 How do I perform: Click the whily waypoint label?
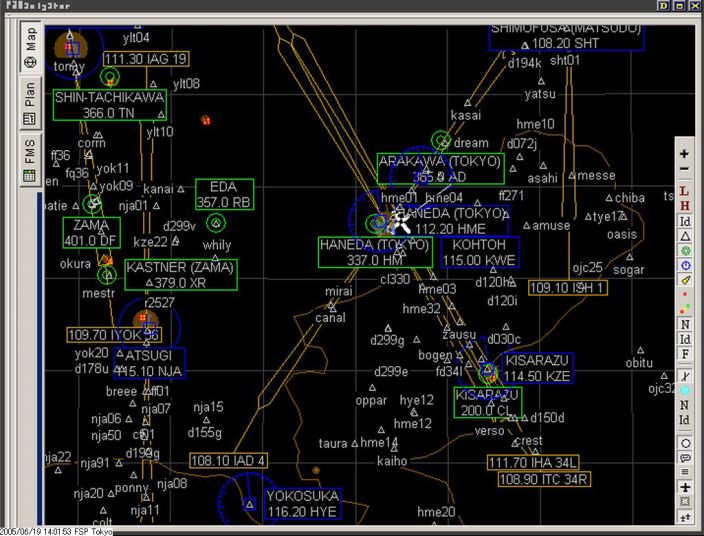tap(217, 245)
